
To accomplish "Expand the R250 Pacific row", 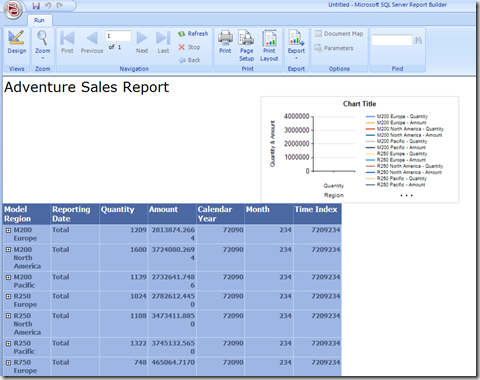I will coord(8,343).
